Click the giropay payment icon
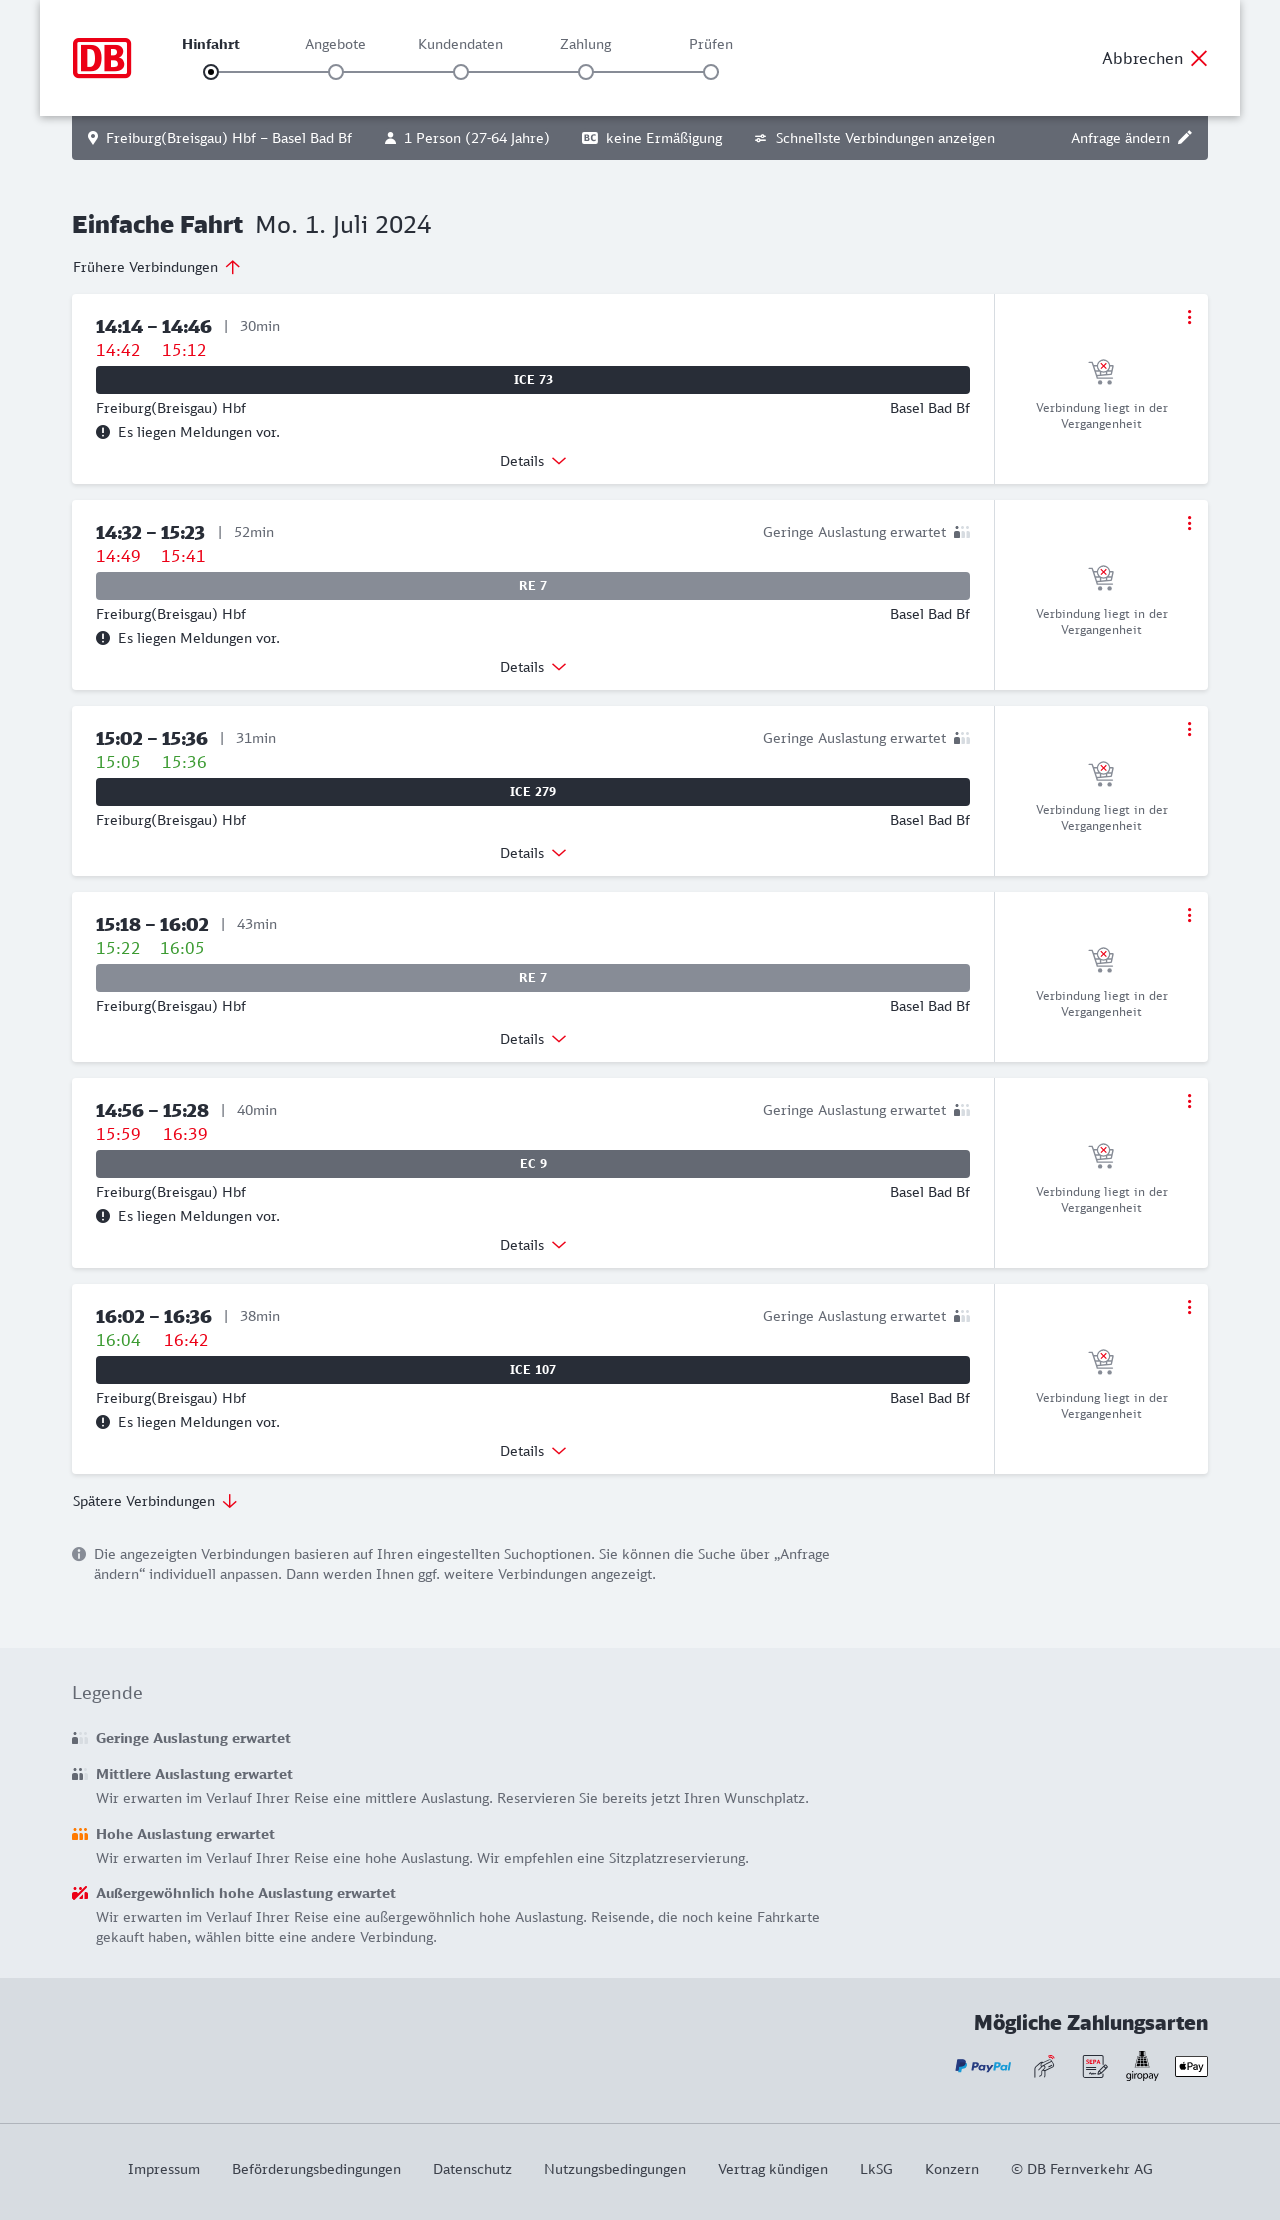1280x2220 pixels. [1142, 2066]
